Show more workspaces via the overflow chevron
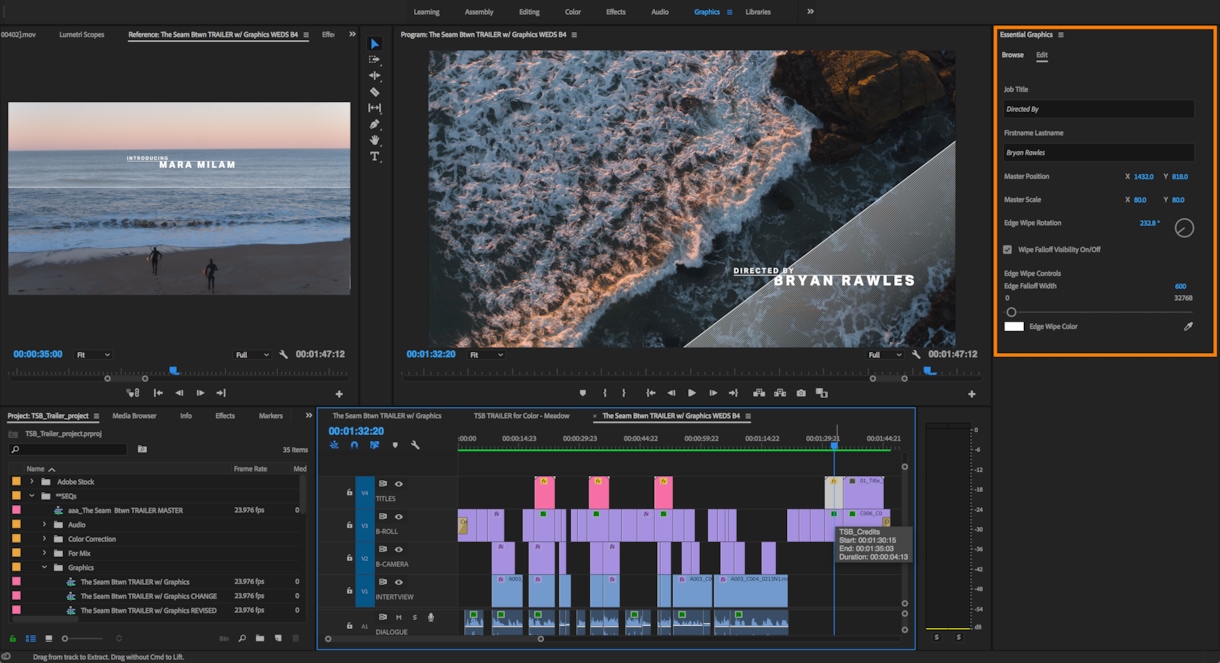This screenshot has height=663, width=1220. [810, 12]
